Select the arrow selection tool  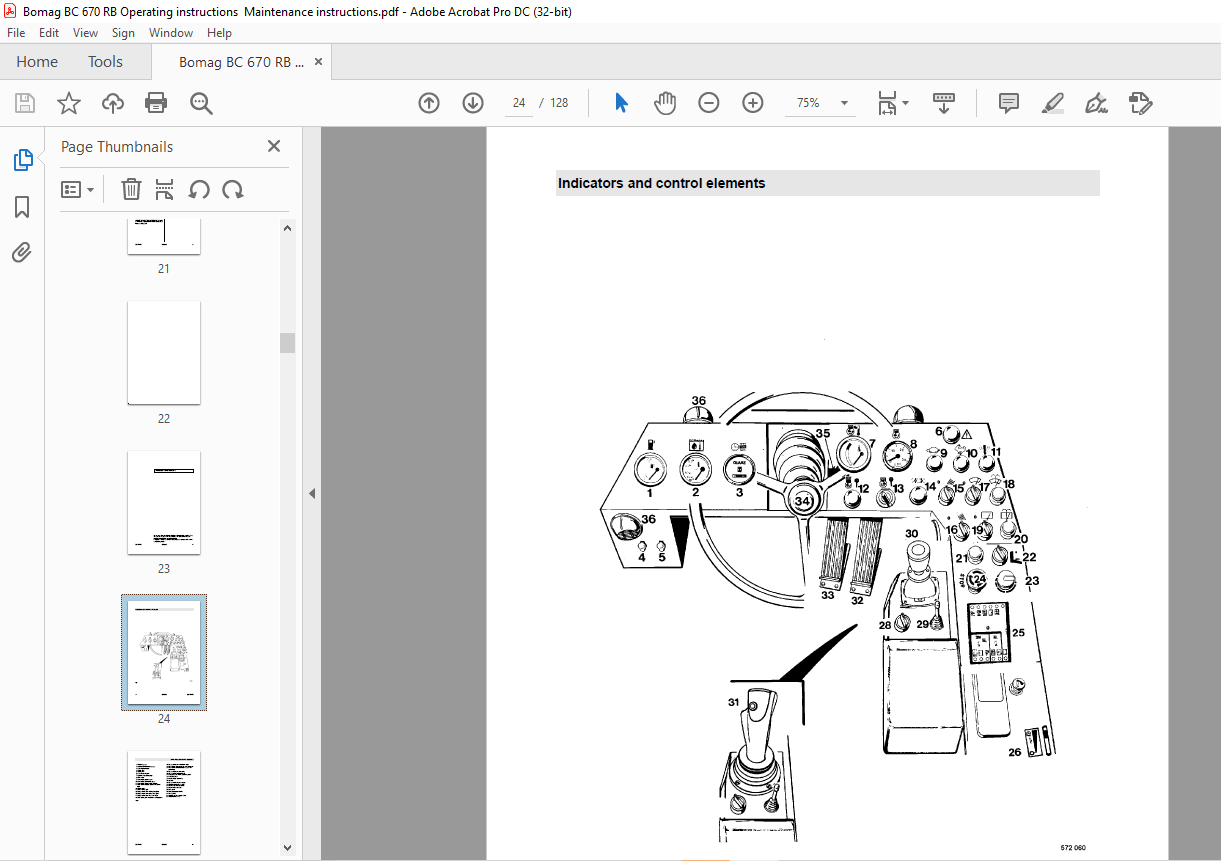[621, 103]
